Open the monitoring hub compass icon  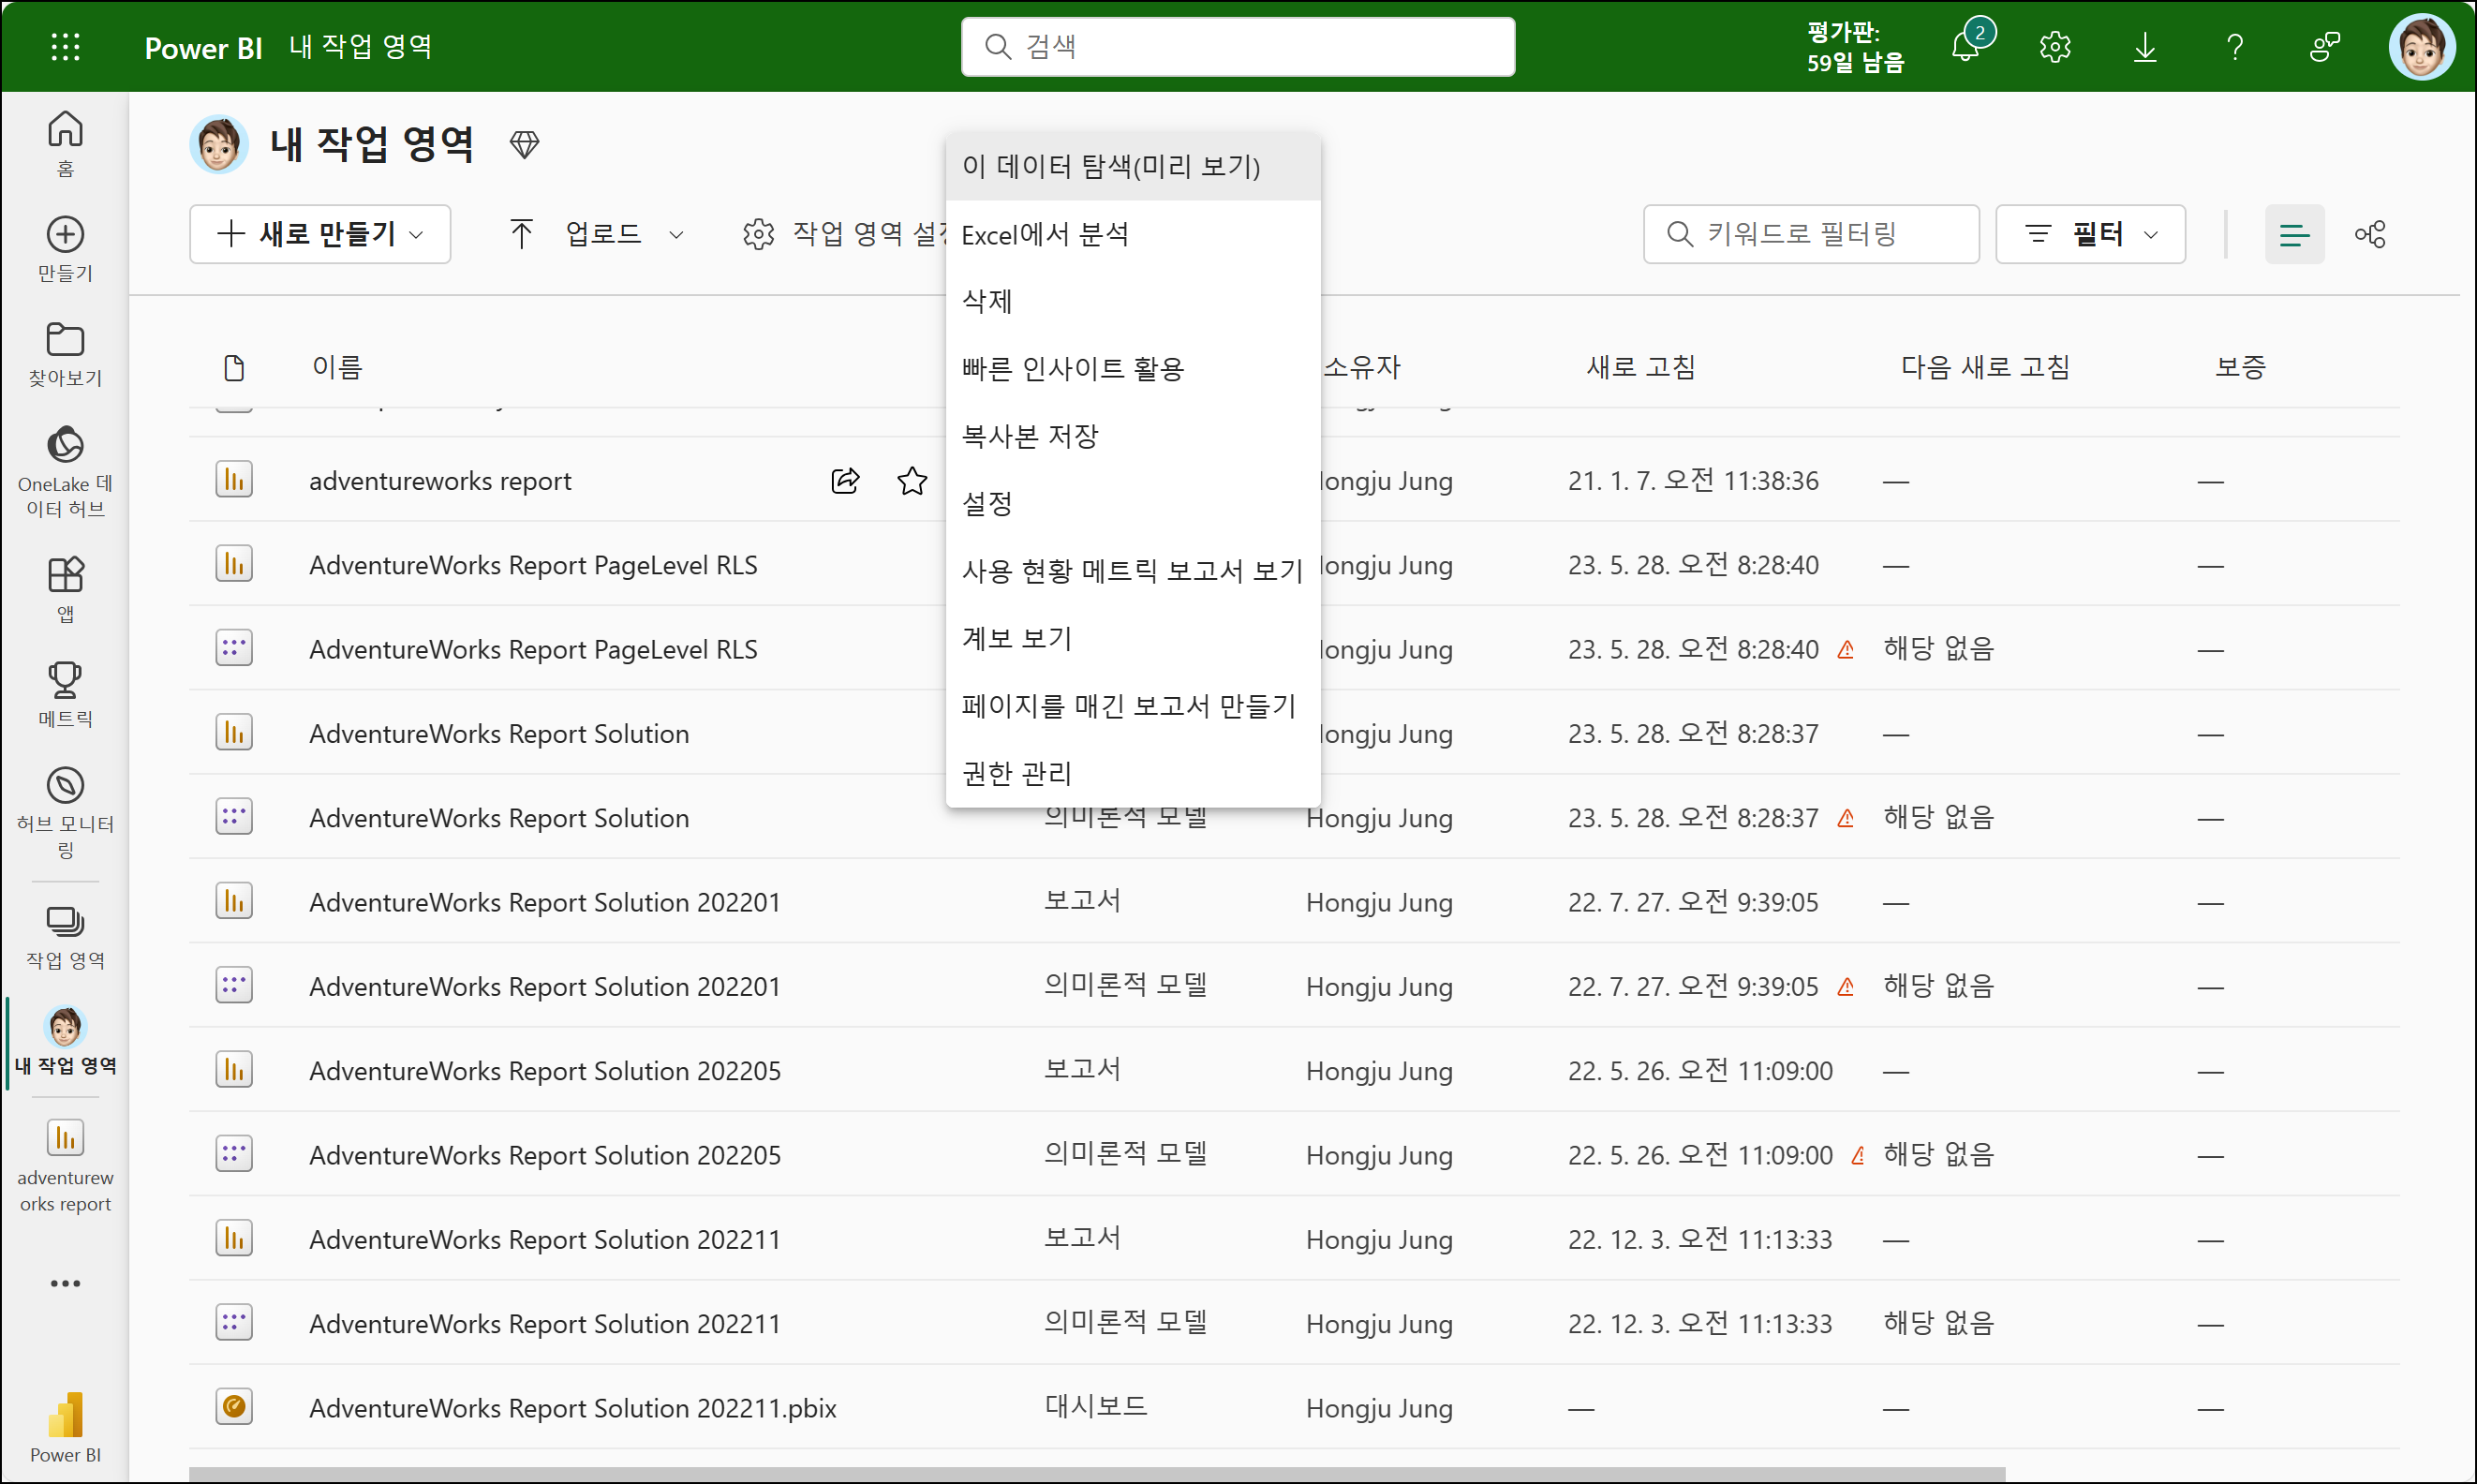65,786
